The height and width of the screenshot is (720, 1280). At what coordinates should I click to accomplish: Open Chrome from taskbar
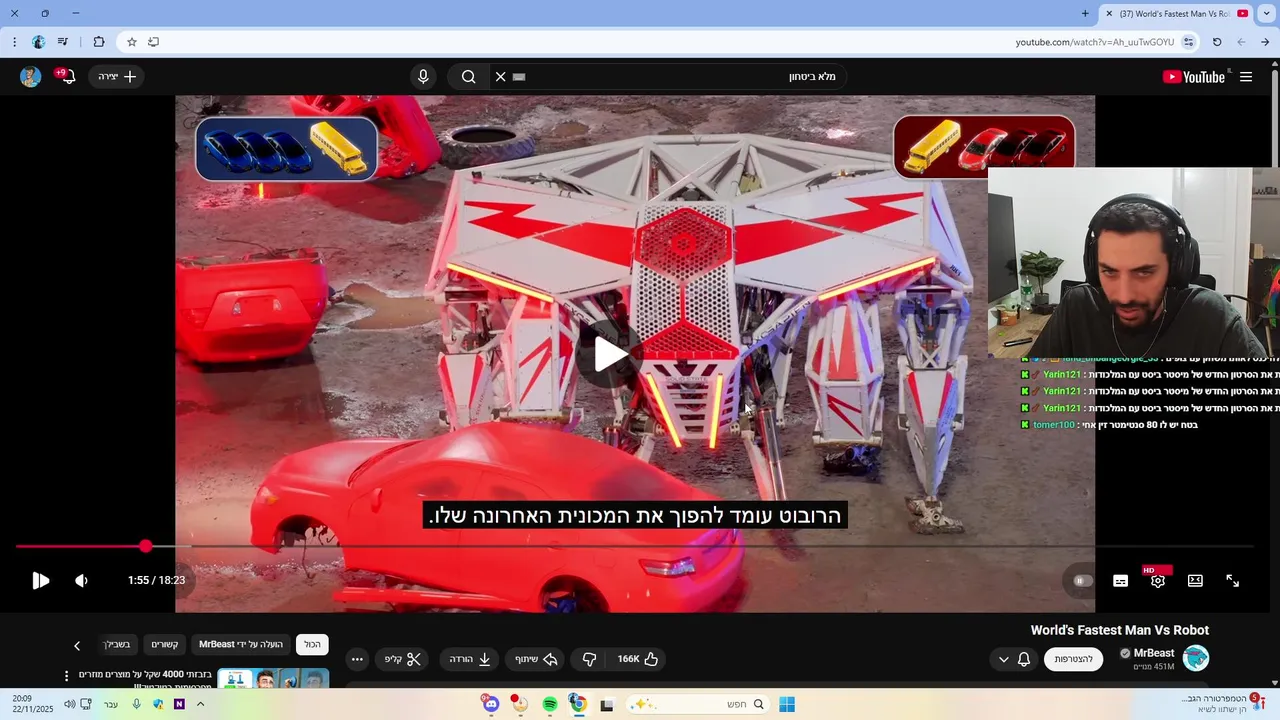pos(578,704)
